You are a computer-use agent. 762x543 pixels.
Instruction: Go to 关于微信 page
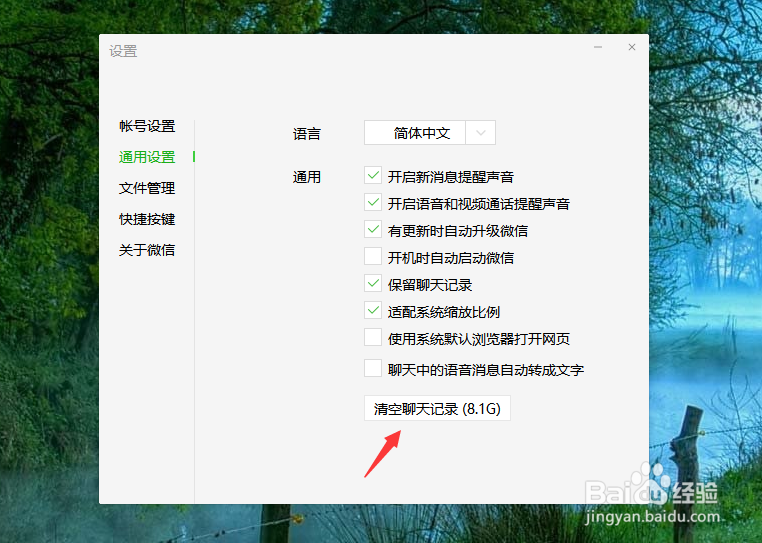click(x=147, y=250)
